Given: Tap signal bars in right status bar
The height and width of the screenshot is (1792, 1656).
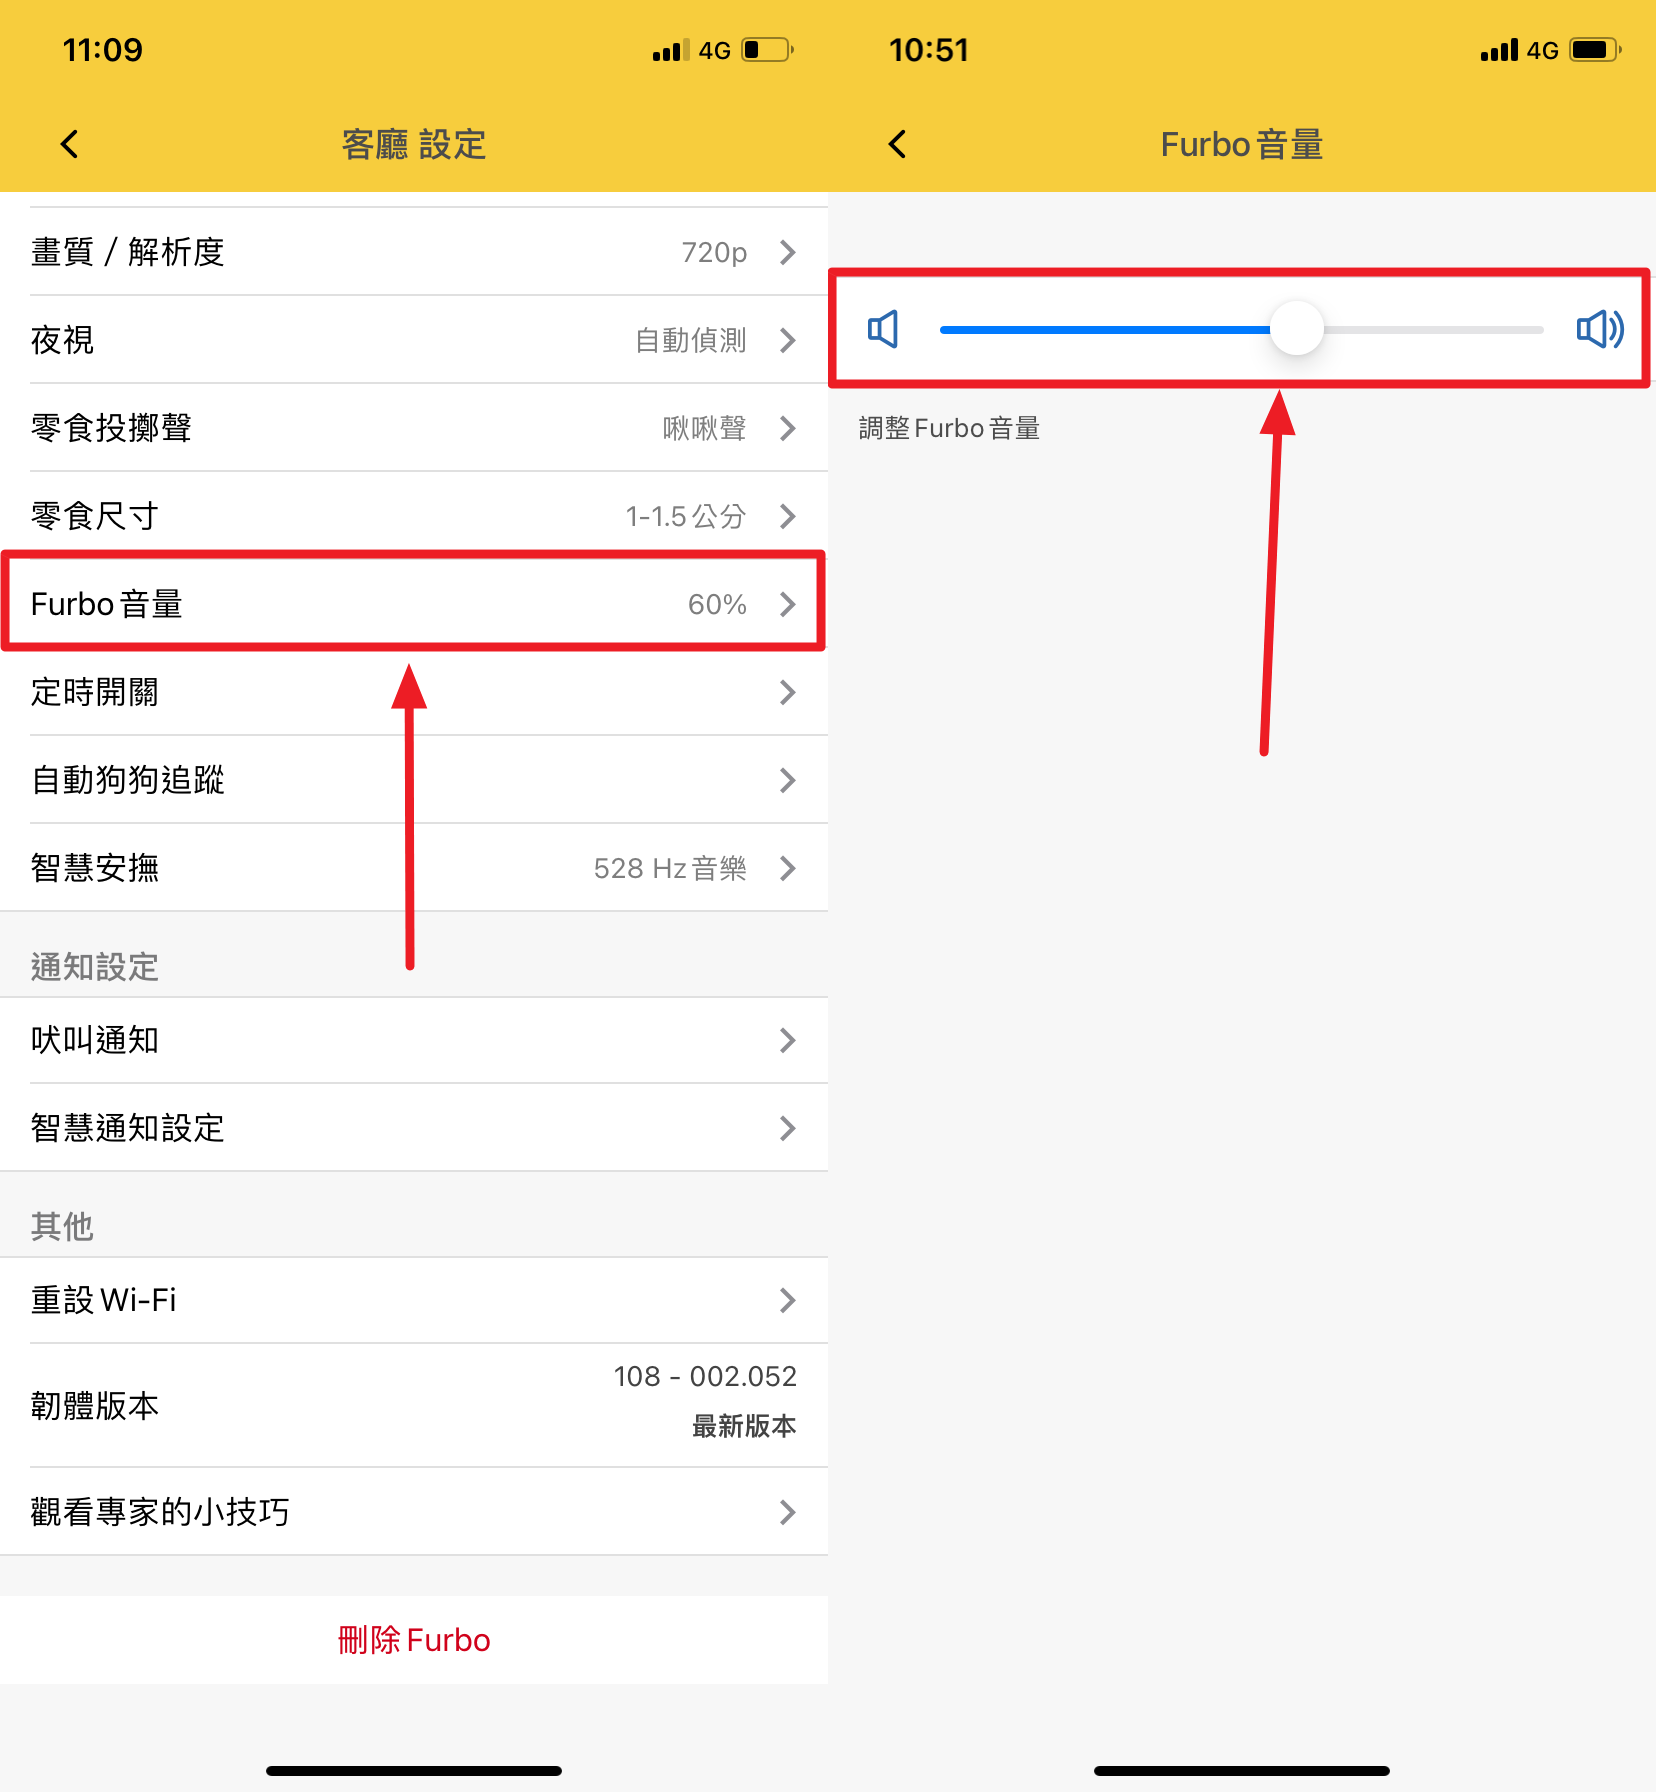Looking at the screenshot, I should [1499, 50].
